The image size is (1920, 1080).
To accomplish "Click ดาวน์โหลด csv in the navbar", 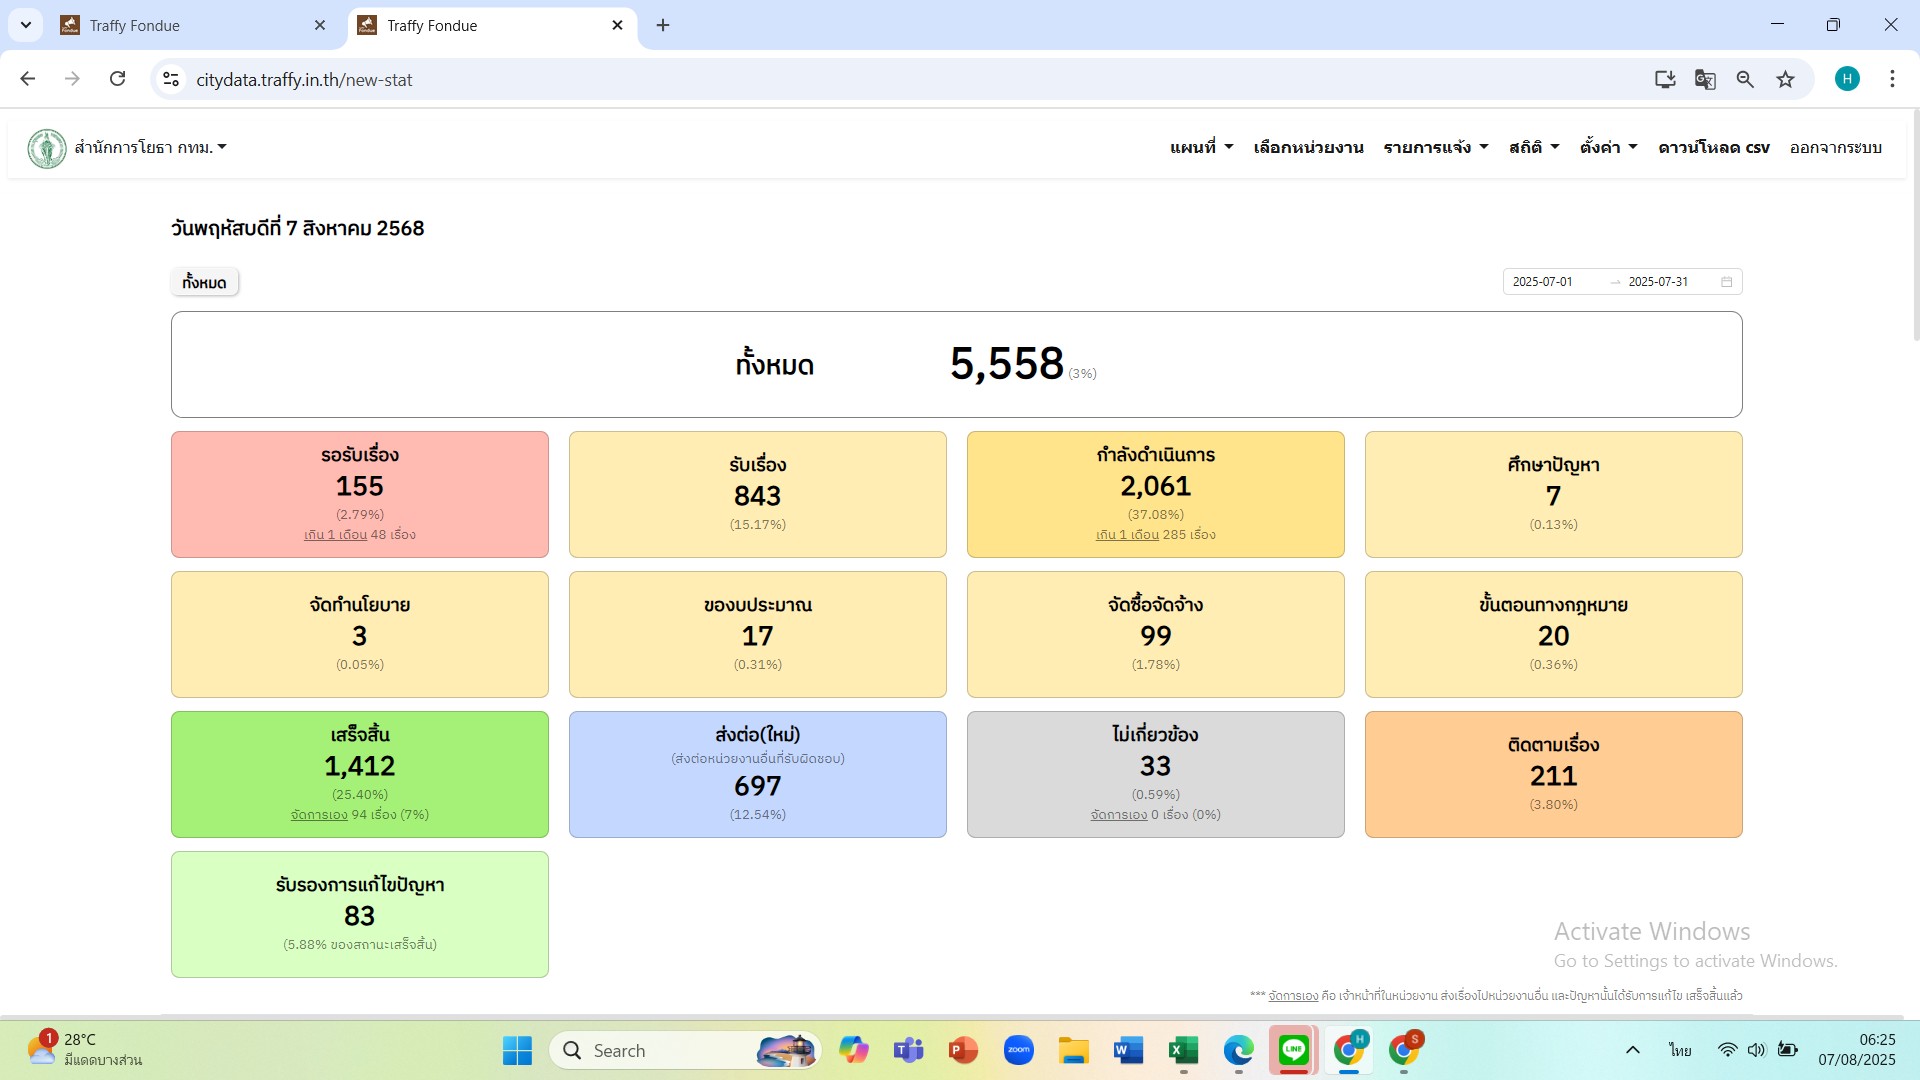I will pyautogui.click(x=1714, y=147).
